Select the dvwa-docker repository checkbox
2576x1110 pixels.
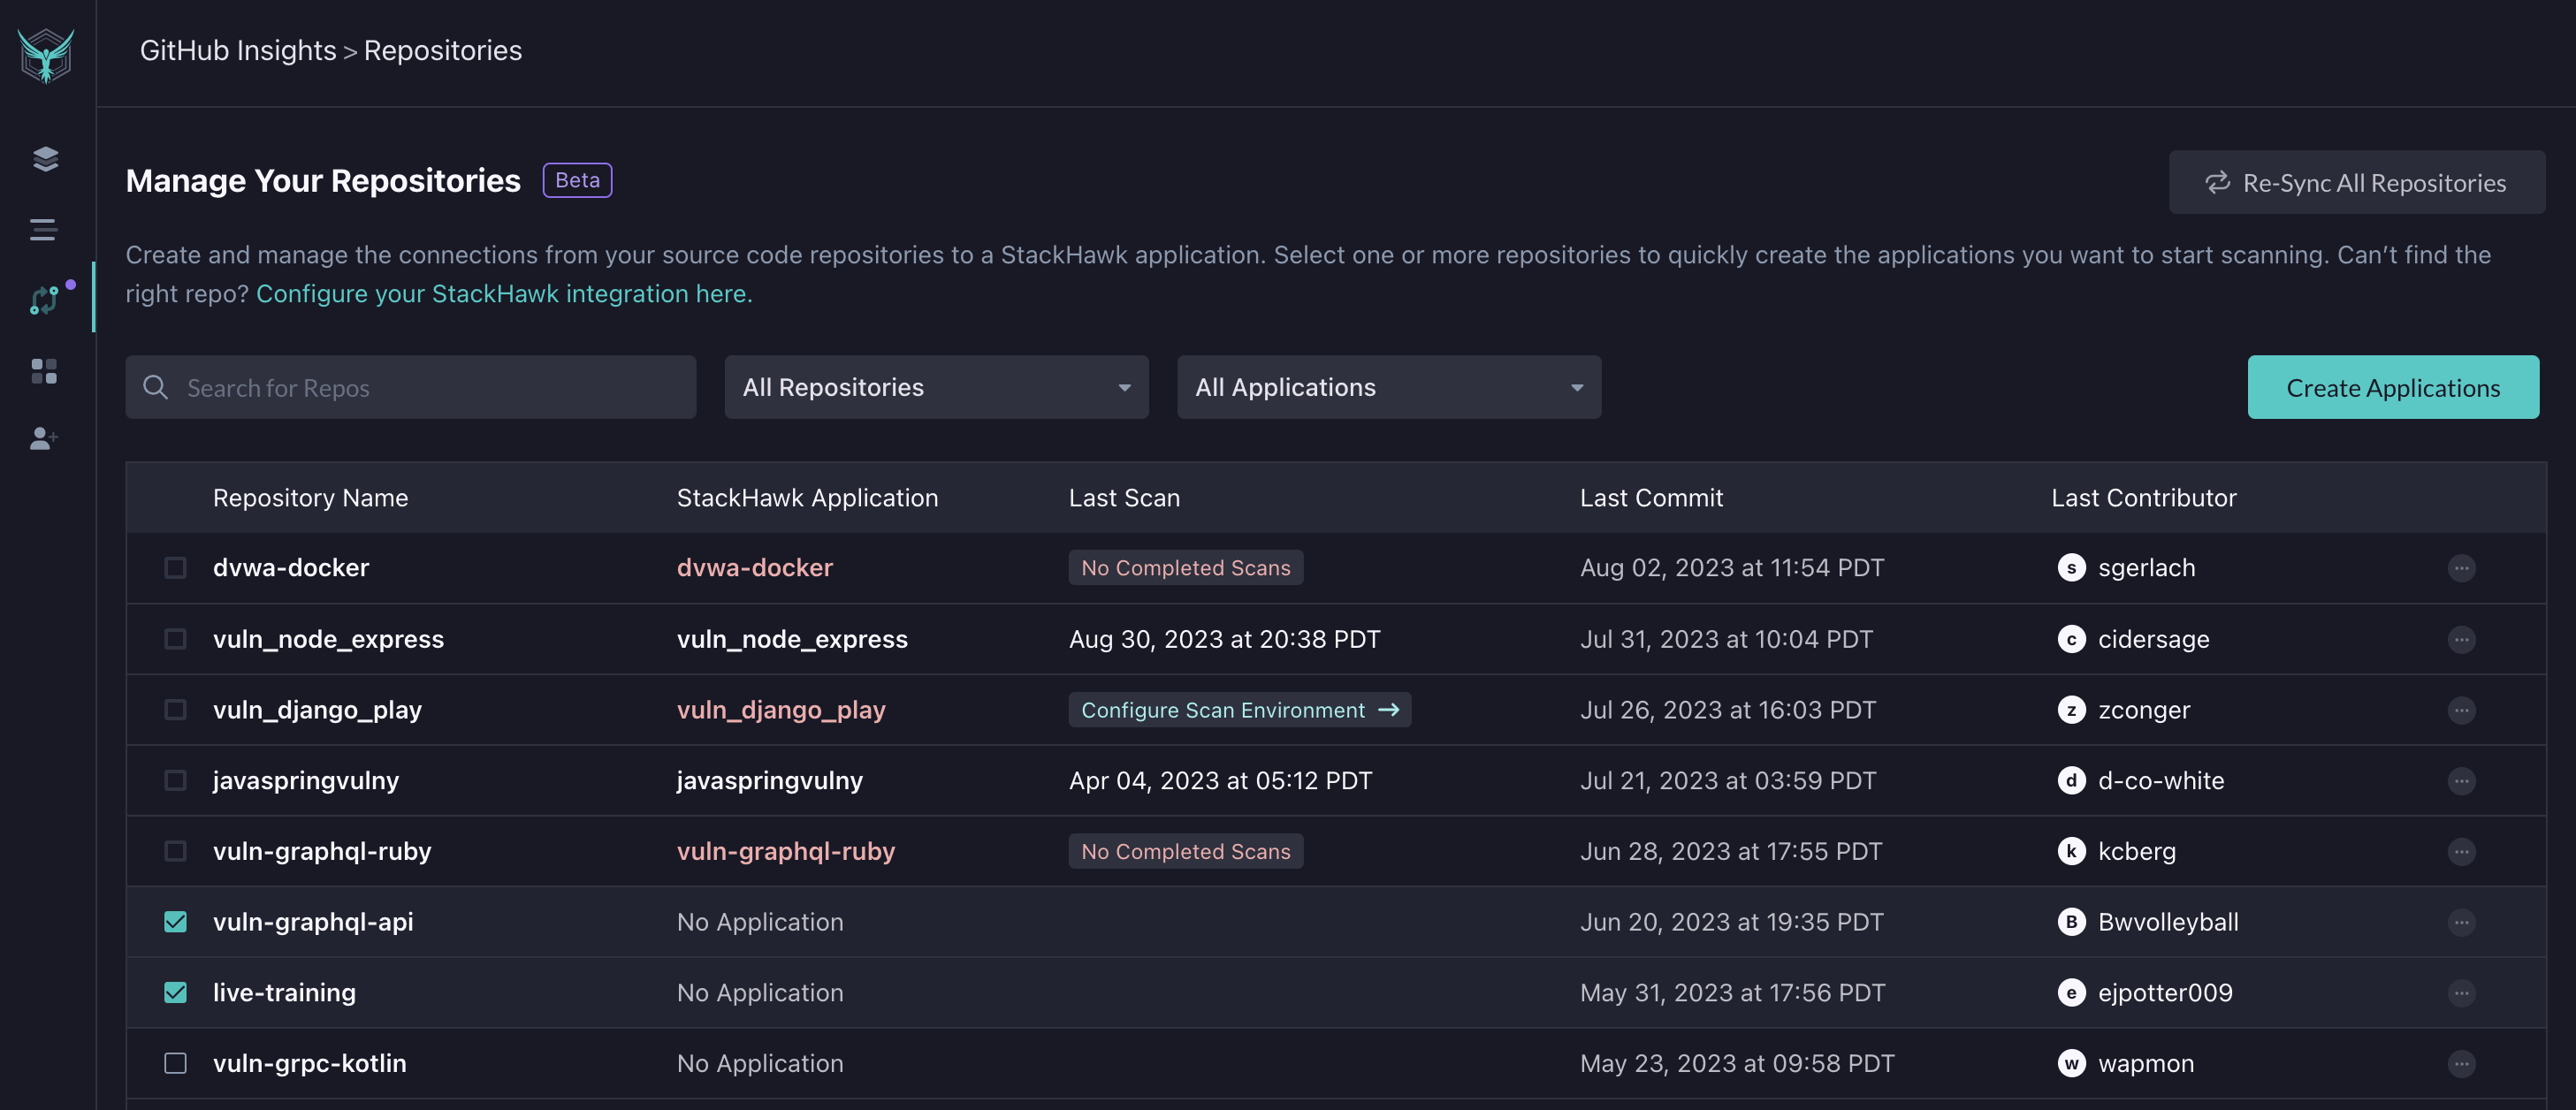(175, 567)
